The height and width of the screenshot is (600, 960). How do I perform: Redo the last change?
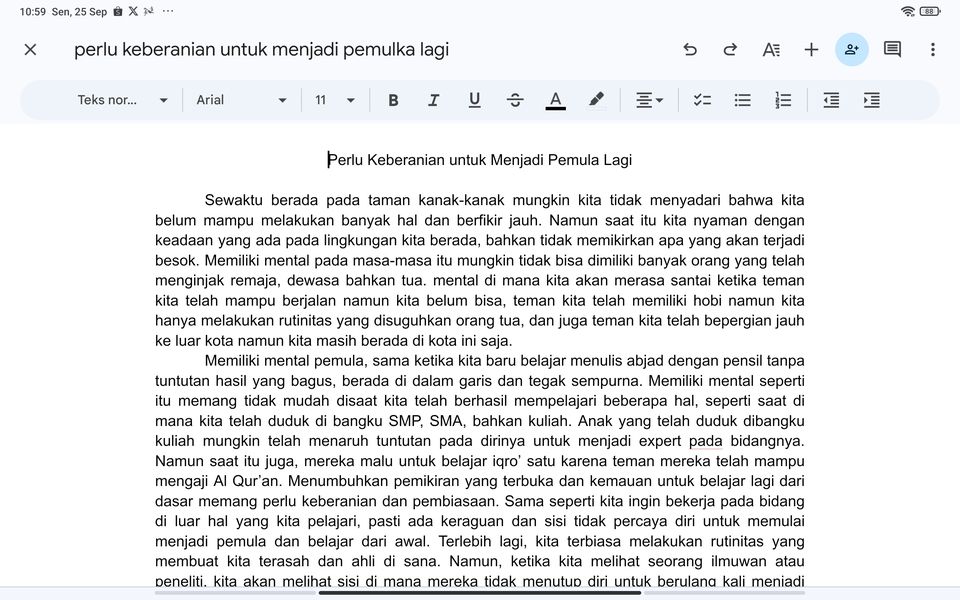pyautogui.click(x=731, y=49)
